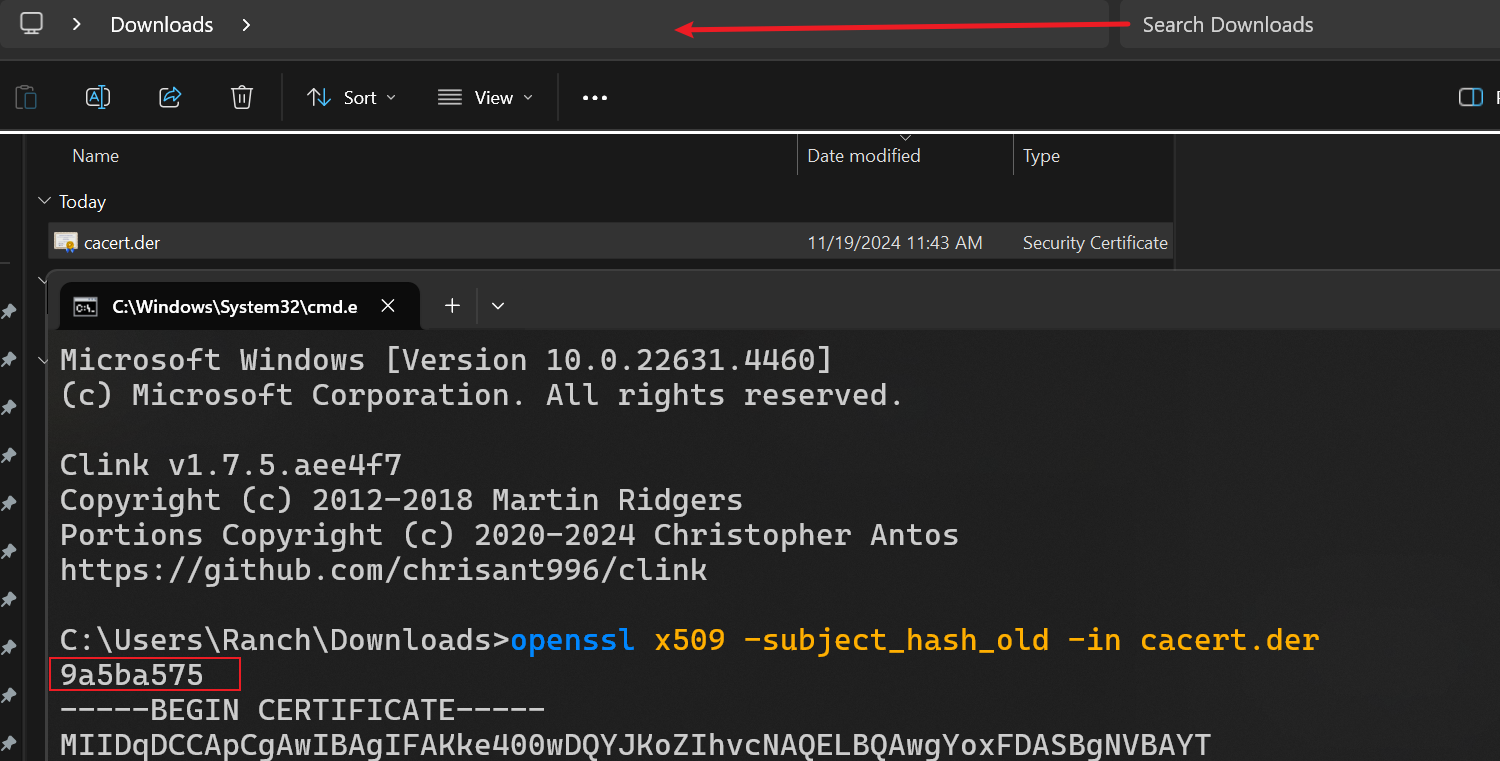Click the cacert.der certificate file icon

tap(66, 242)
